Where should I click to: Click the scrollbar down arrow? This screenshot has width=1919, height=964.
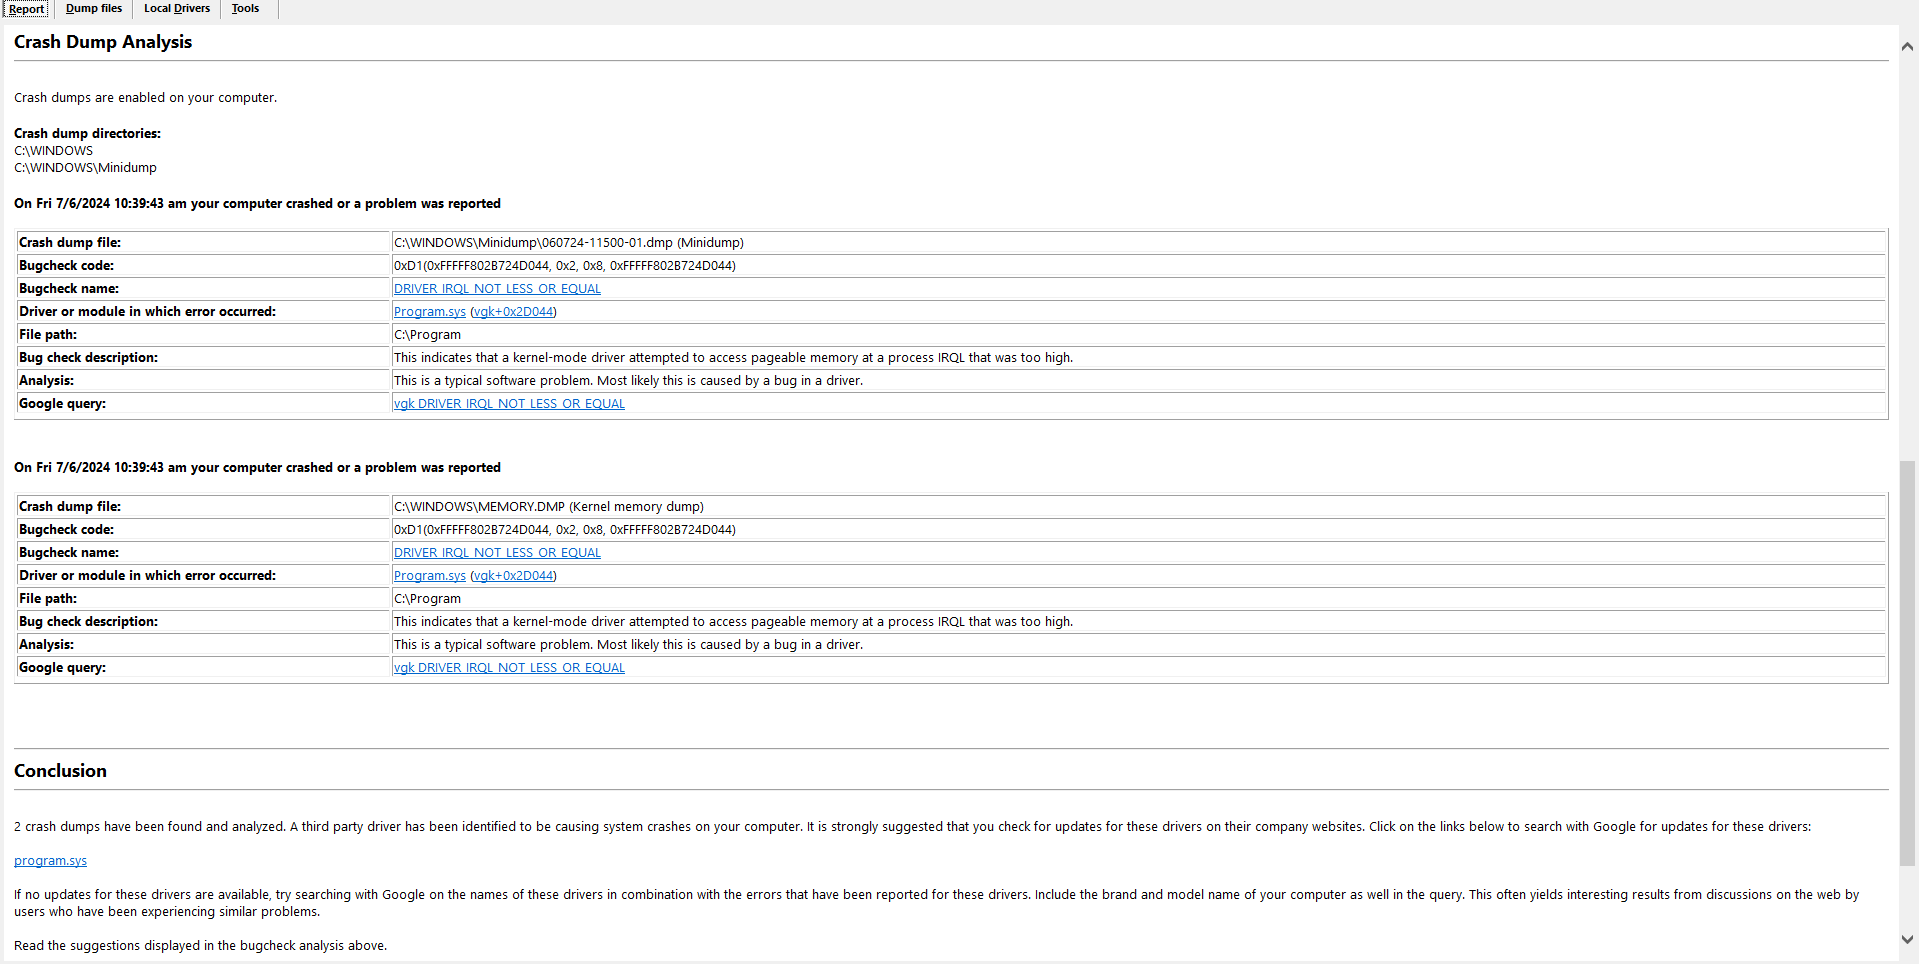[x=1907, y=939]
